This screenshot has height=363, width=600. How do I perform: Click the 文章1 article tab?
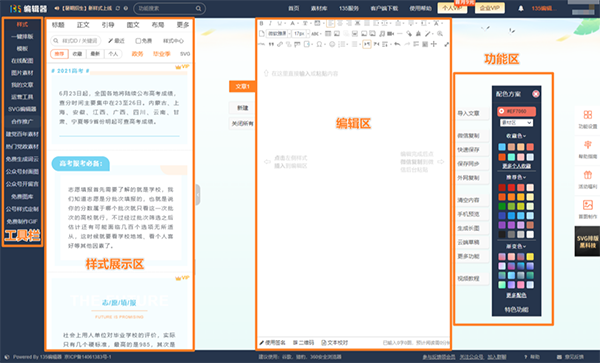coord(242,86)
